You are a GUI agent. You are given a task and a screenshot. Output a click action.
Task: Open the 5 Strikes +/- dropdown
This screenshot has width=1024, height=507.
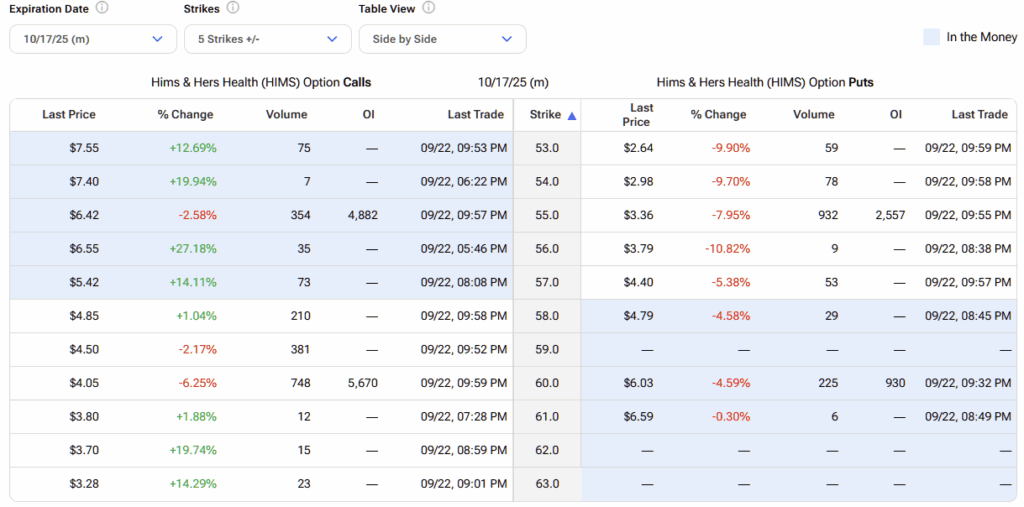tap(268, 39)
